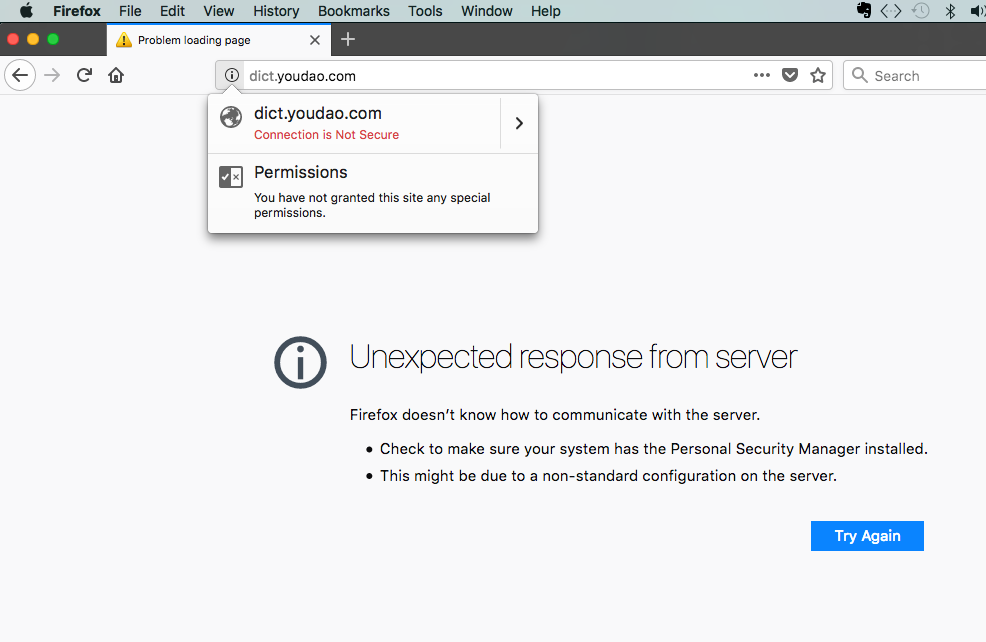Reload the current page
Viewport: 986px width, 642px height.
pyautogui.click(x=84, y=75)
